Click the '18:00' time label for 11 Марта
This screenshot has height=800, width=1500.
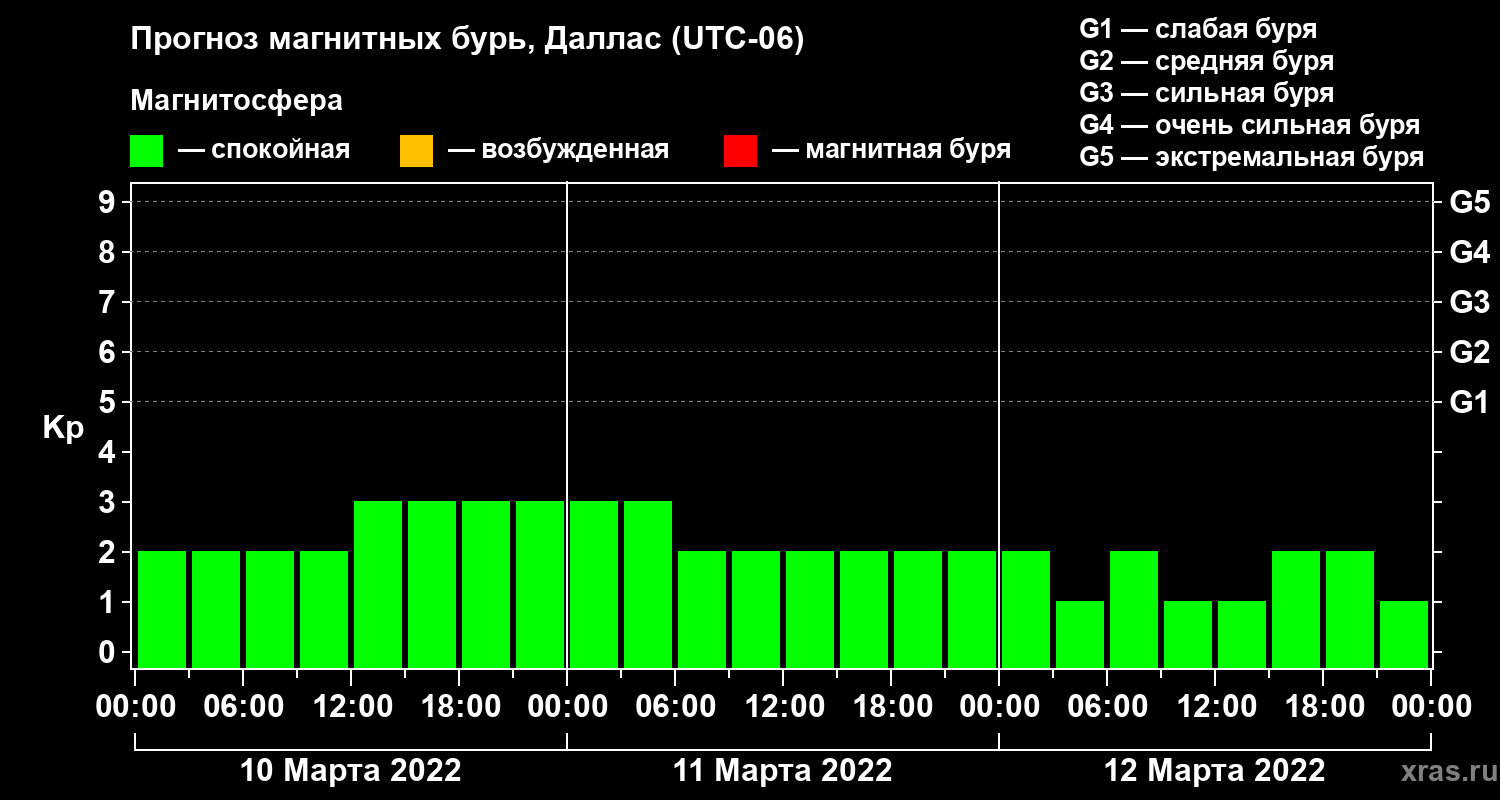click(x=891, y=707)
